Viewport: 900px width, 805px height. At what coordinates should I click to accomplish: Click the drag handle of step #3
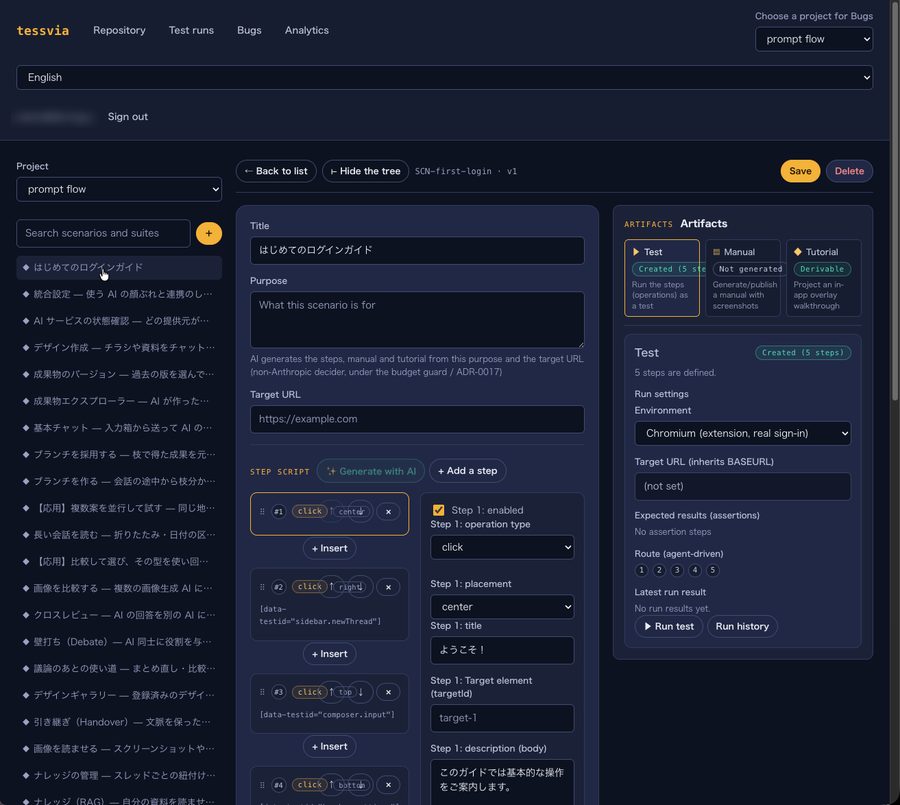pos(262,692)
